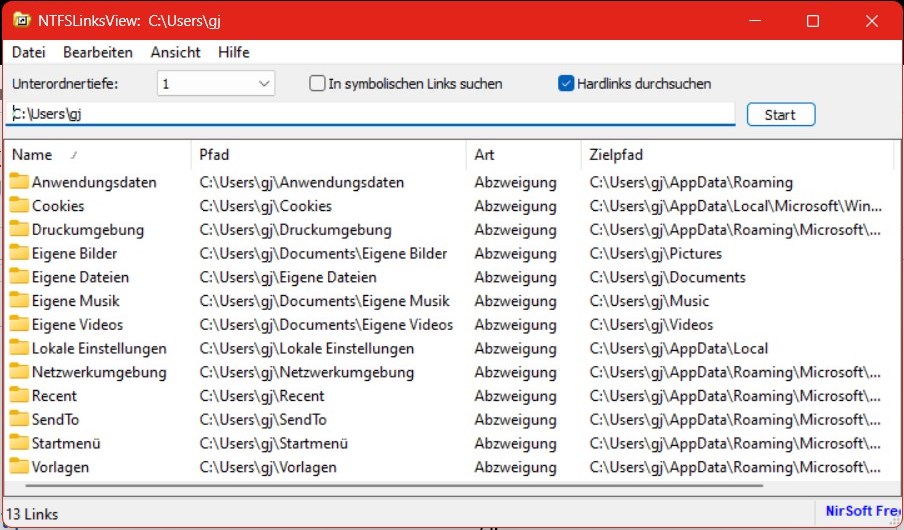
Task: Click the folder icon beside Recent
Action: pyautogui.click(x=19, y=394)
